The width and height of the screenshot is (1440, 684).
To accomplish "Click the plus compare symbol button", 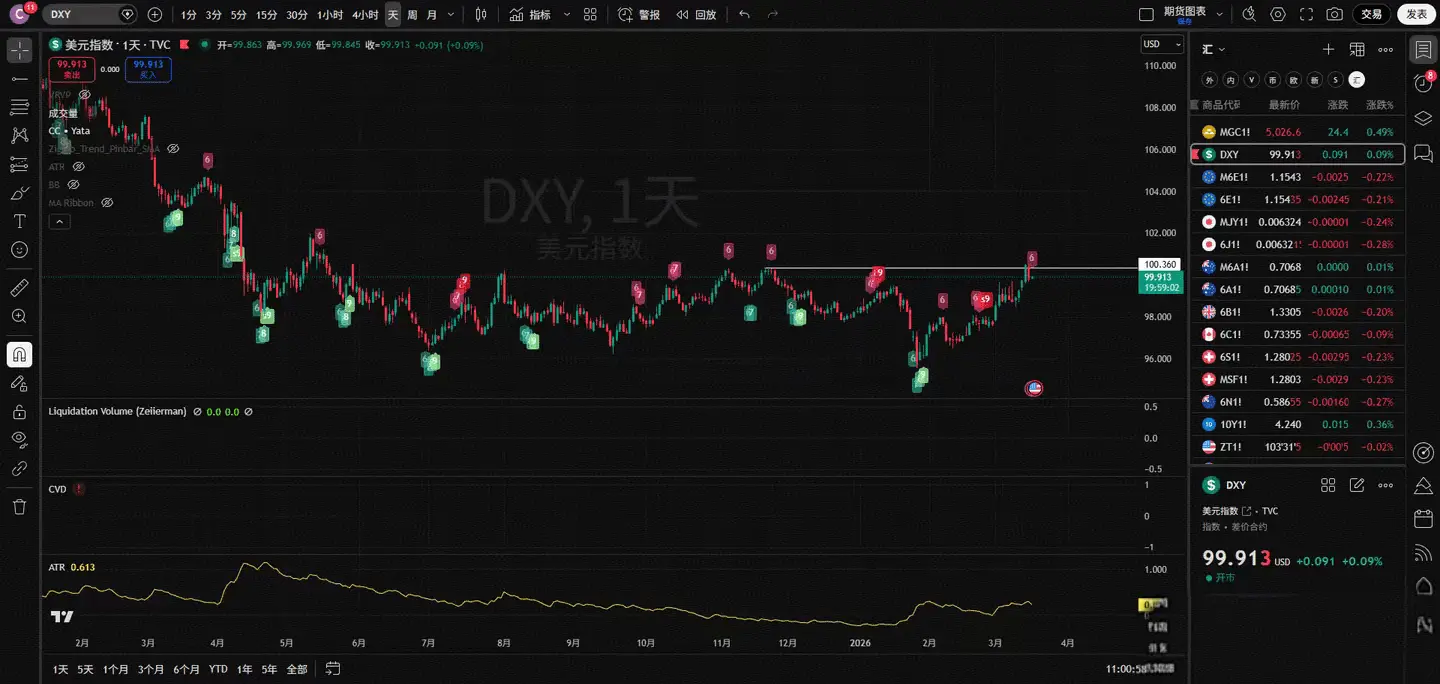I will (154, 14).
